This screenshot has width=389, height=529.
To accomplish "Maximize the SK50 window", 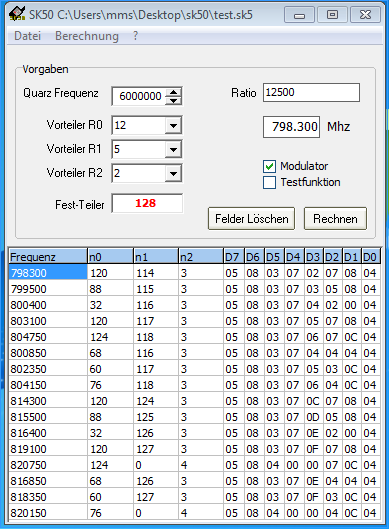I will (332, 15).
